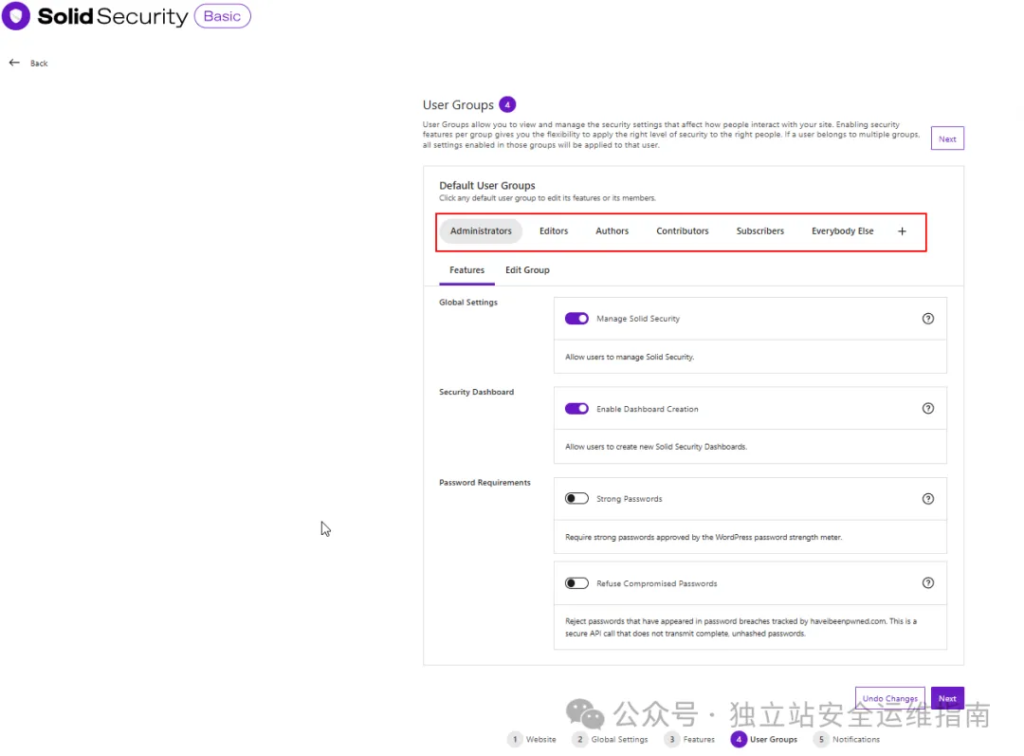The image size is (1024, 756).
Task: Click 'Reject passwords that have appeared' description
Action: (741, 627)
